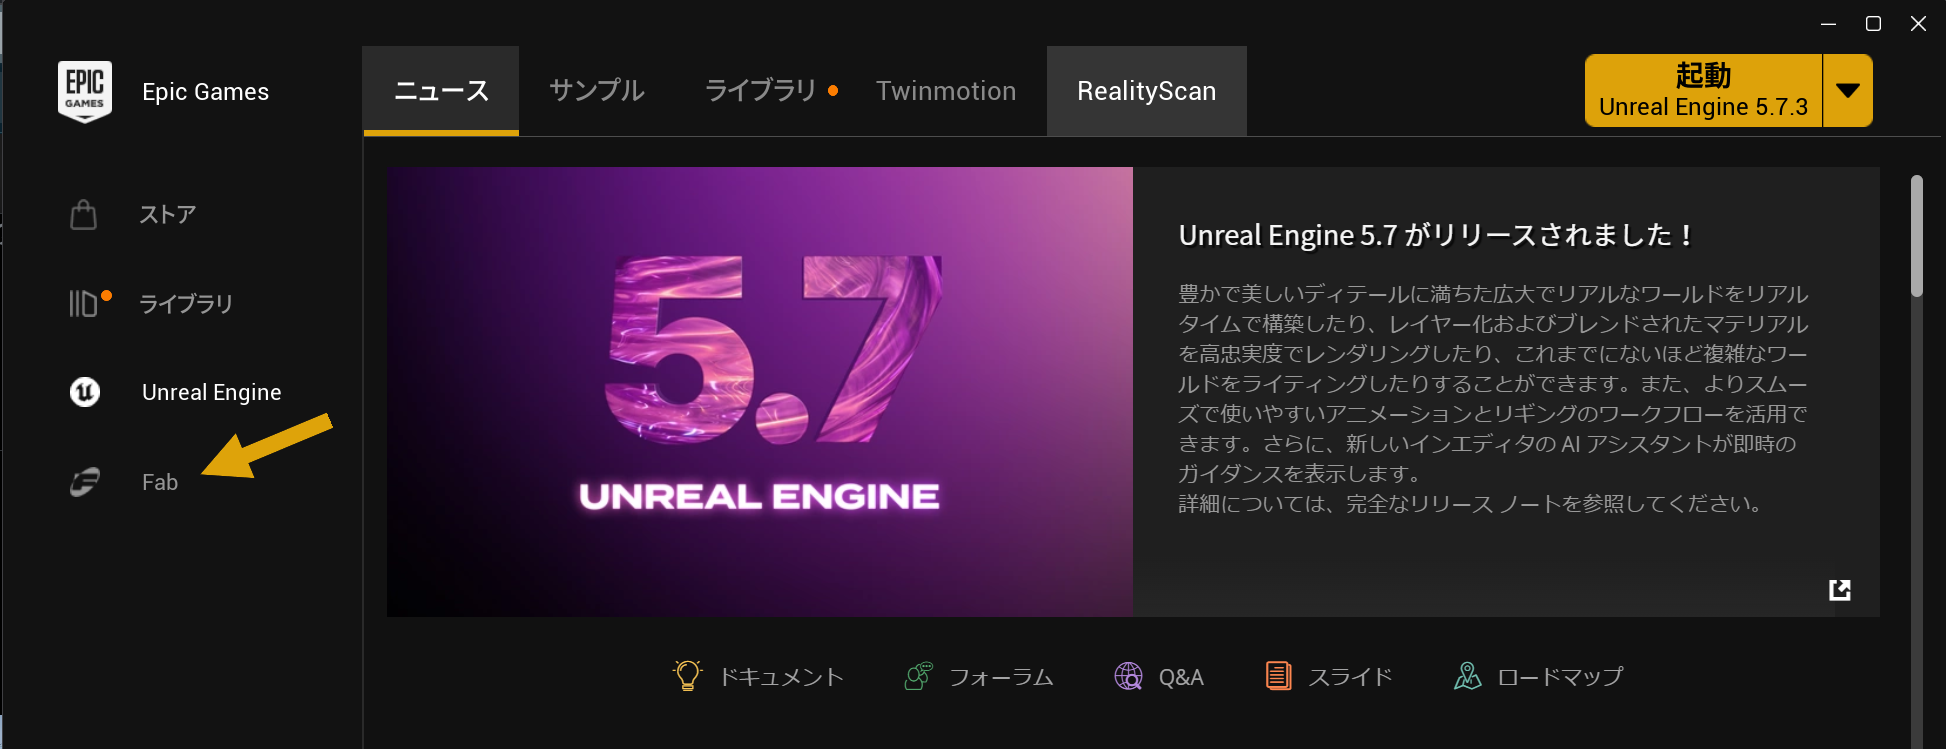The image size is (1946, 749).
Task: Click the ロードマップ map pin icon
Action: [x=1467, y=677]
